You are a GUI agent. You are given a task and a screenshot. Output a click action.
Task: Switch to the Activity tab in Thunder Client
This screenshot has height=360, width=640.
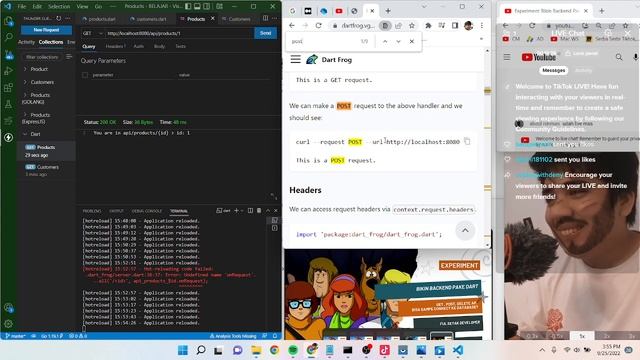[x=26, y=42]
